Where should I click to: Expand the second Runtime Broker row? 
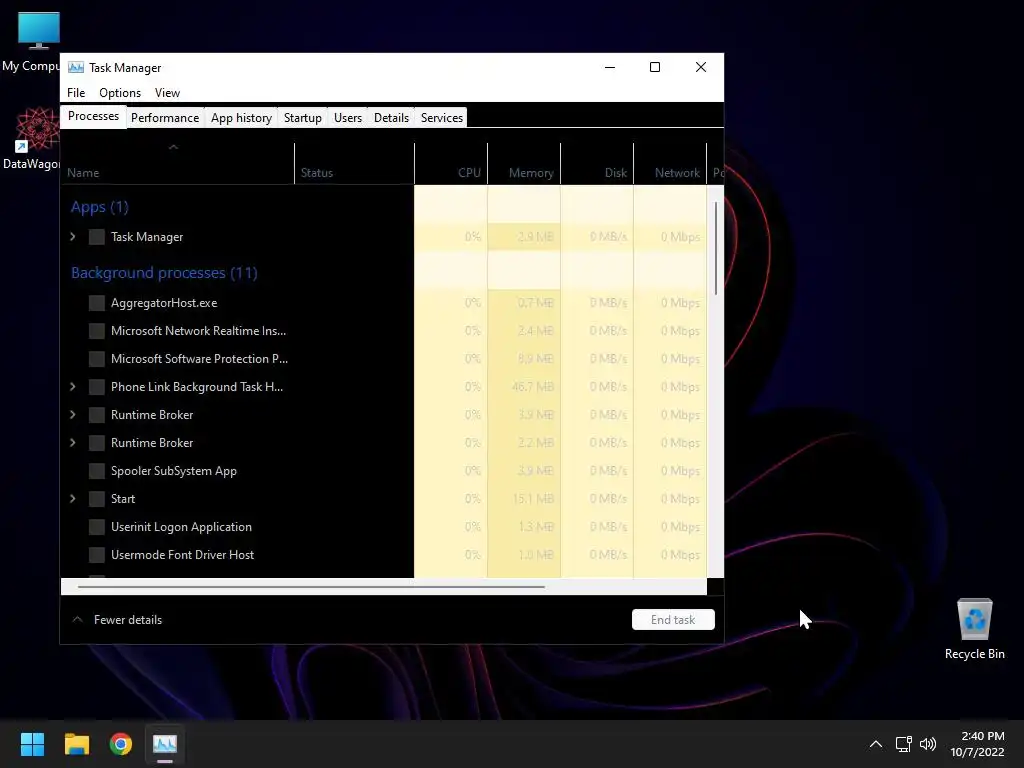tap(72, 443)
